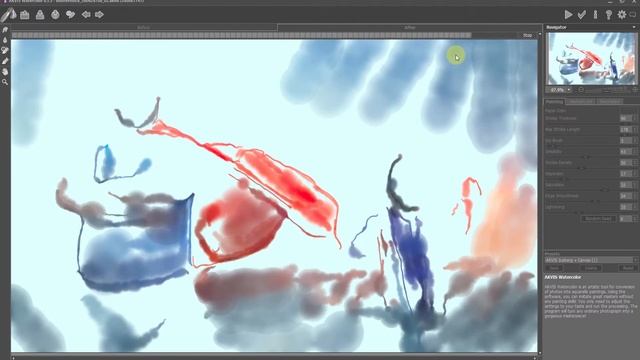640x360 pixels.
Task: Open the middle settings tab next to Painting
Action: tap(581, 101)
